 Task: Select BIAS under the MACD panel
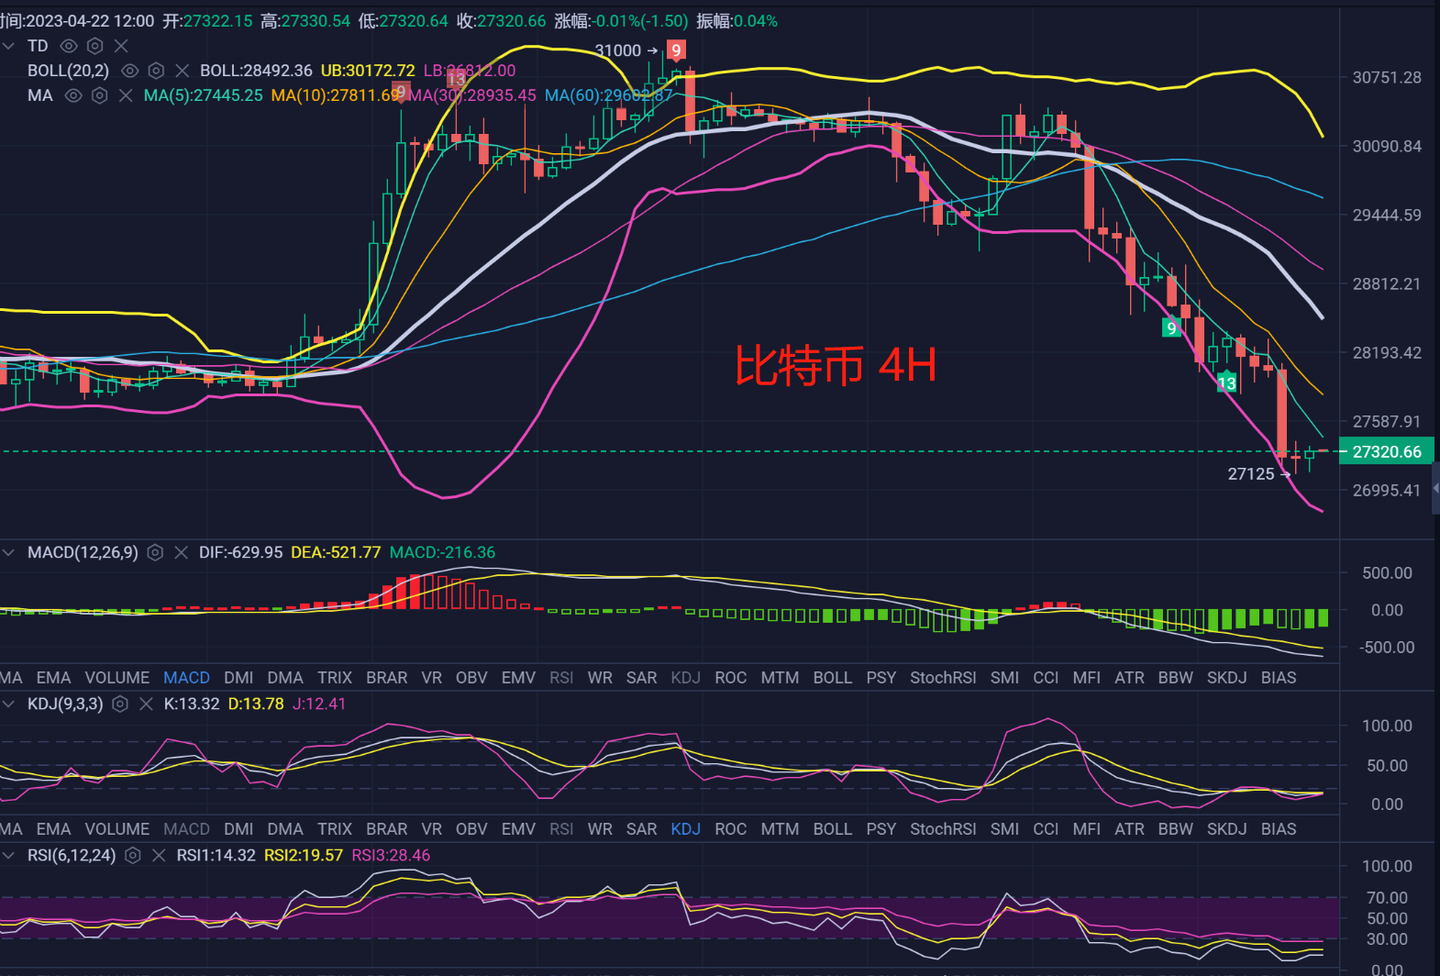[x=1279, y=677]
